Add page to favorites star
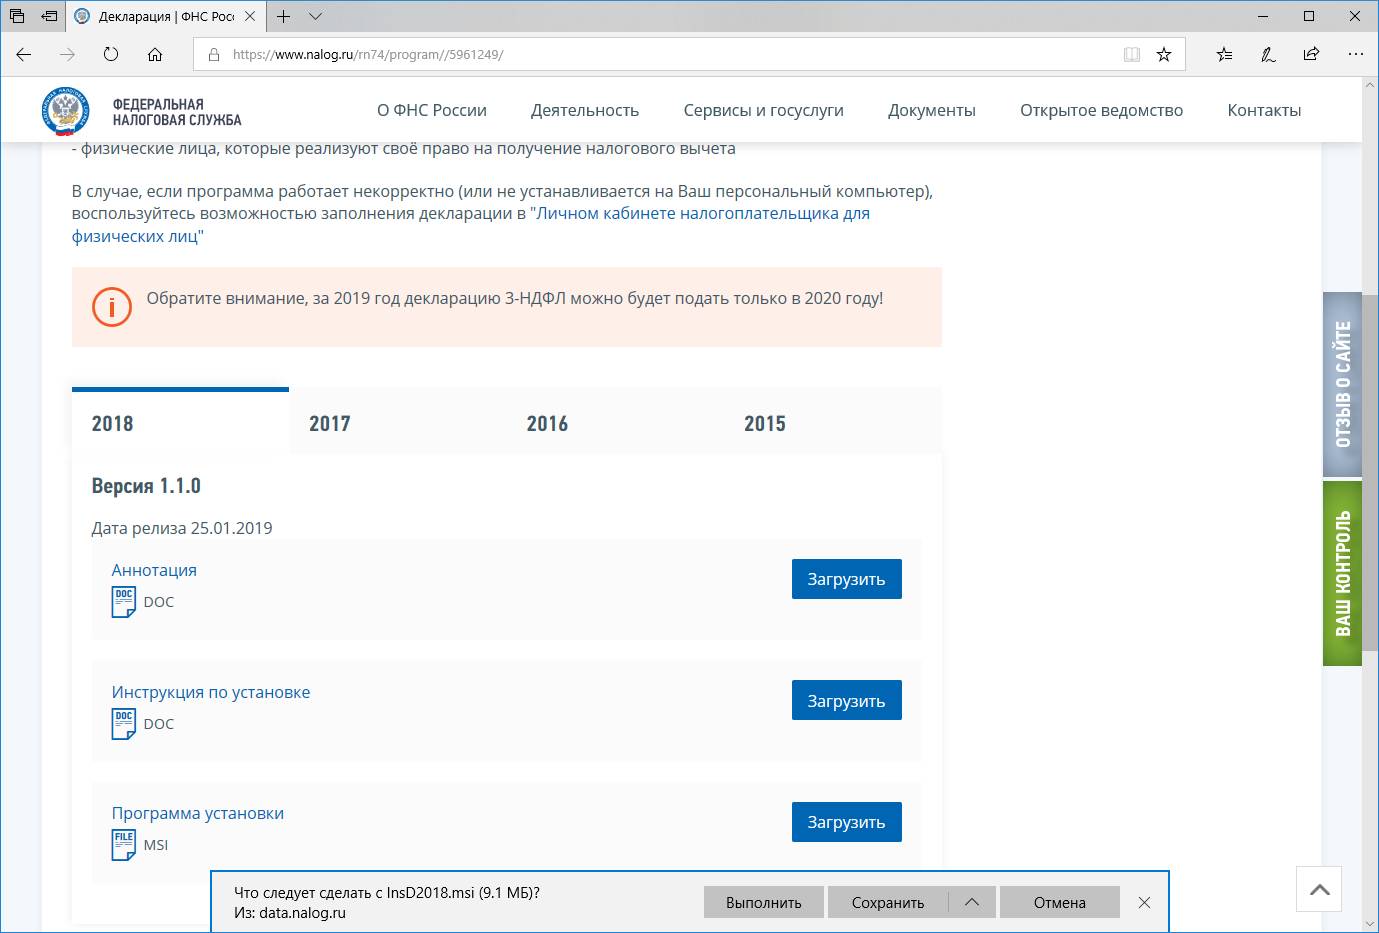Viewport: 1379px width, 933px height. pyautogui.click(x=1164, y=55)
